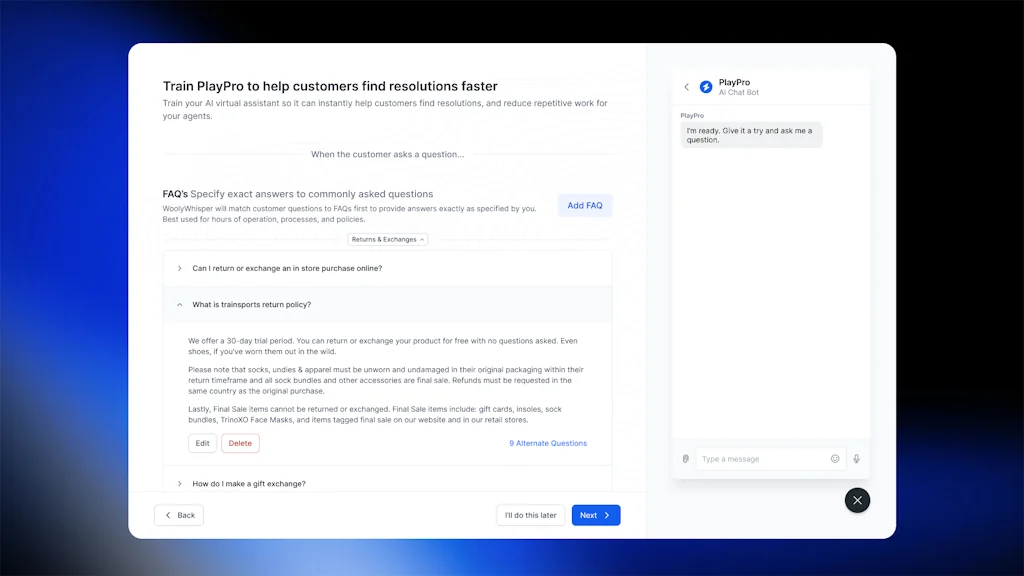Click the blue PlayPro bot avatar icon
Viewport: 1024px width, 576px height.
[707, 87]
